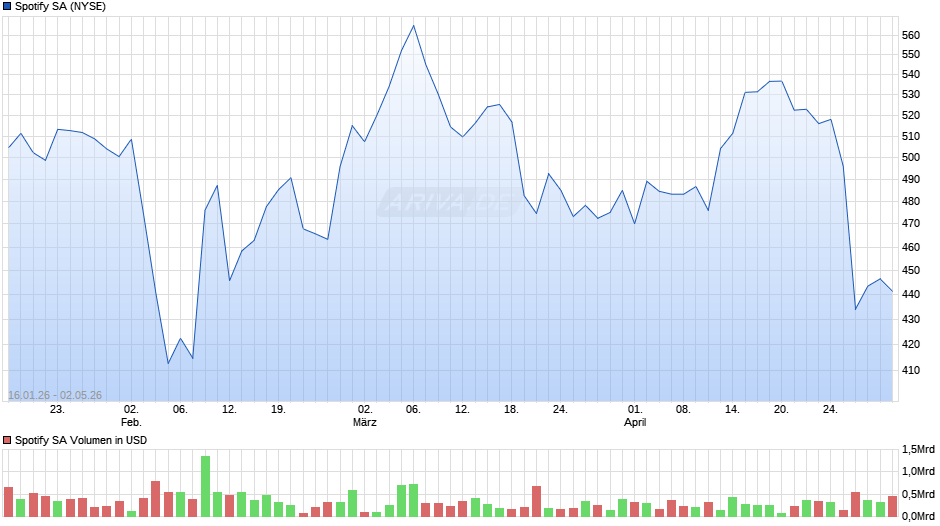The height and width of the screenshot is (526, 940).
Task: Click the tallest red volume bar
Action: point(156,499)
